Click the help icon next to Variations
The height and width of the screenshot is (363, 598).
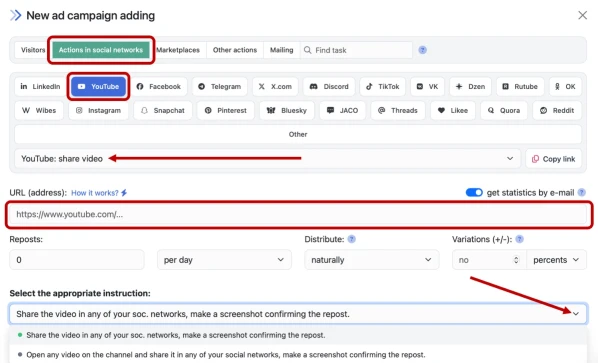[519, 239]
